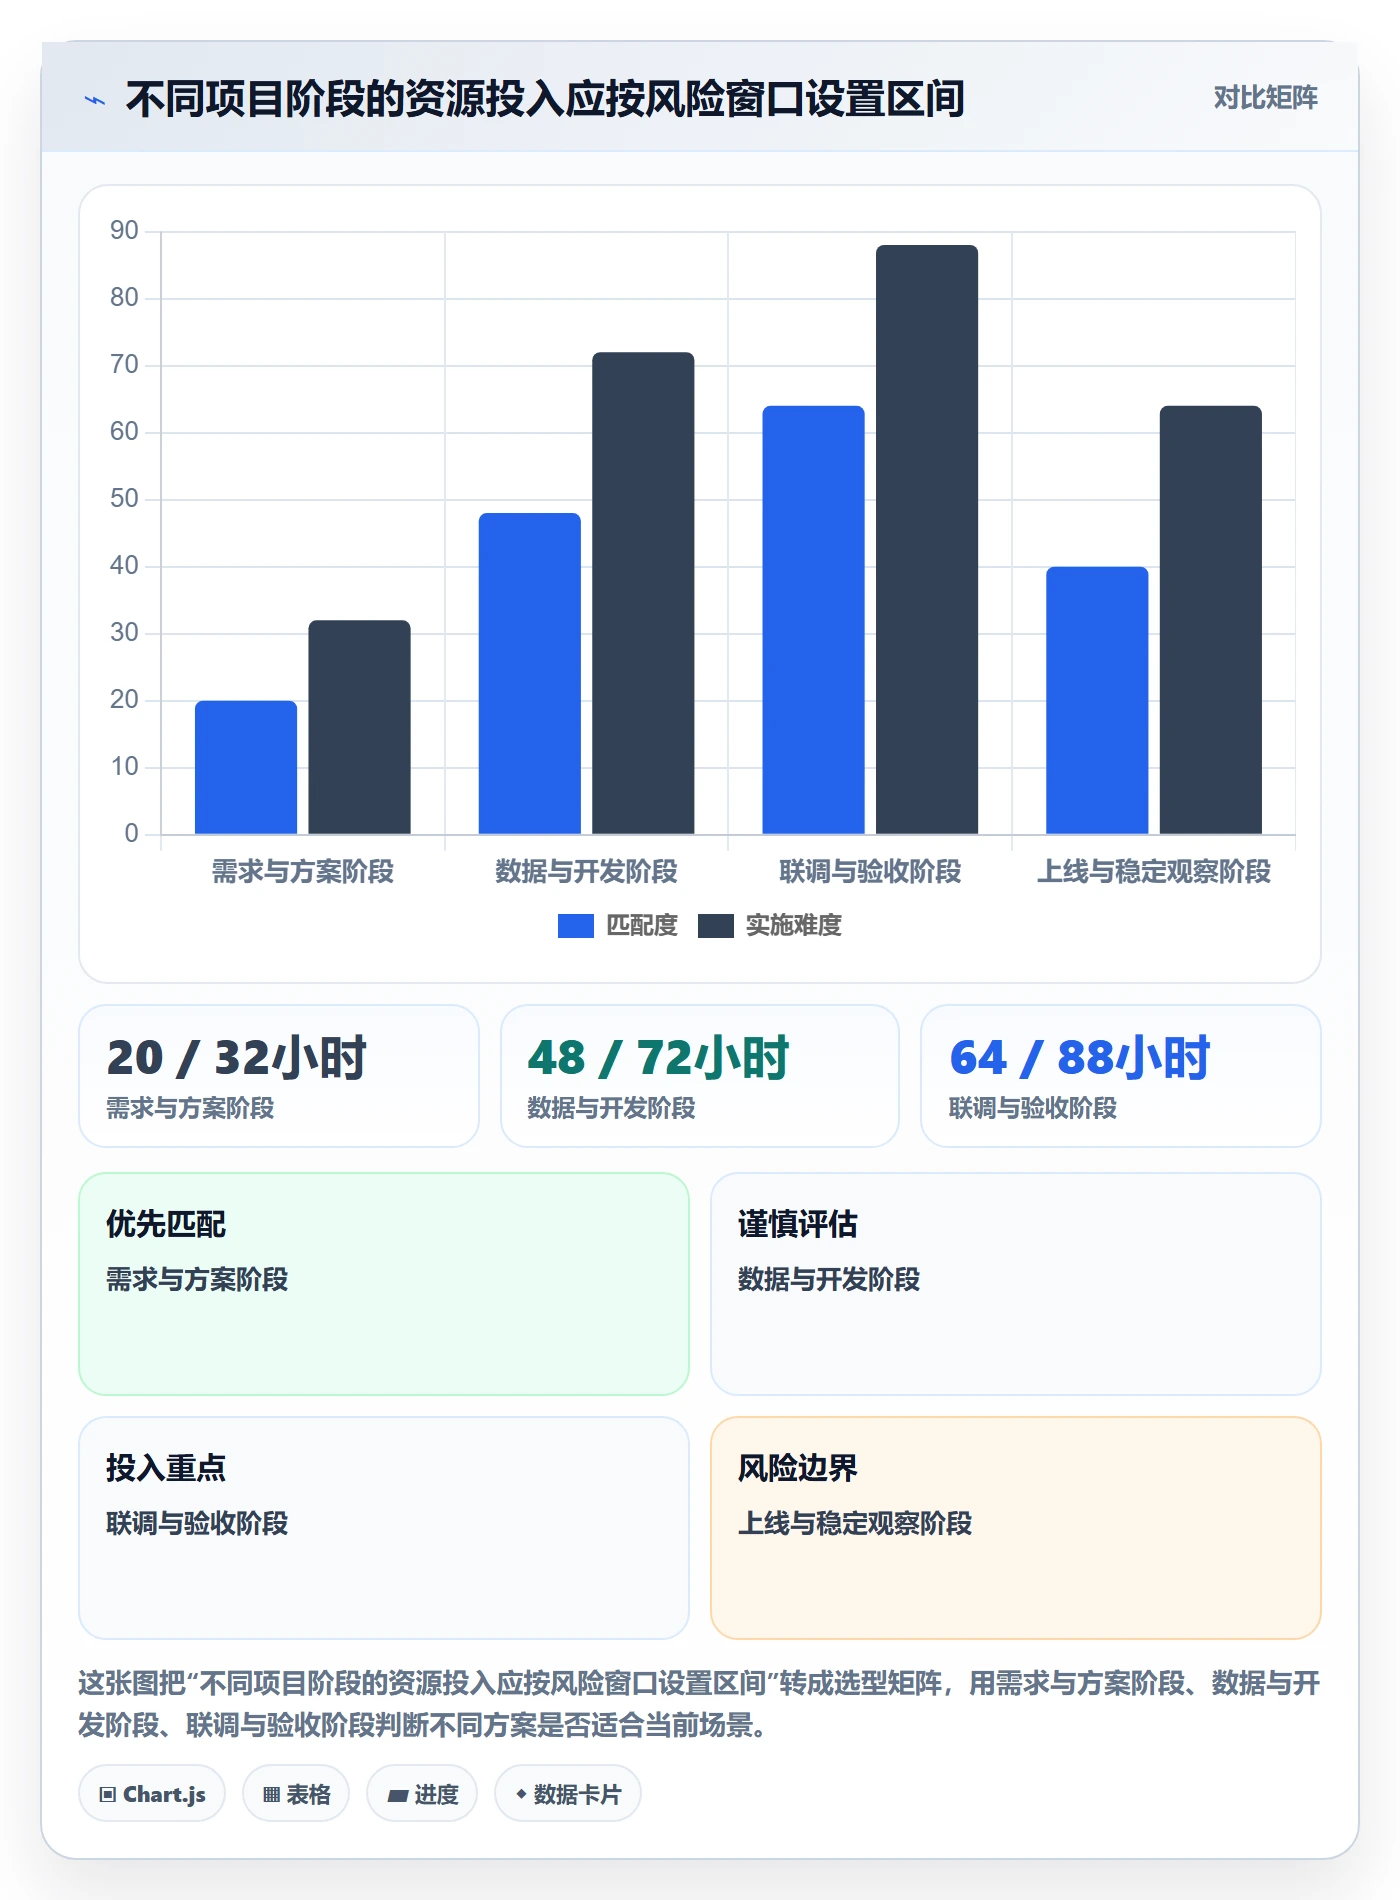
Task: Click the 表格 tag chip
Action: (x=296, y=1794)
